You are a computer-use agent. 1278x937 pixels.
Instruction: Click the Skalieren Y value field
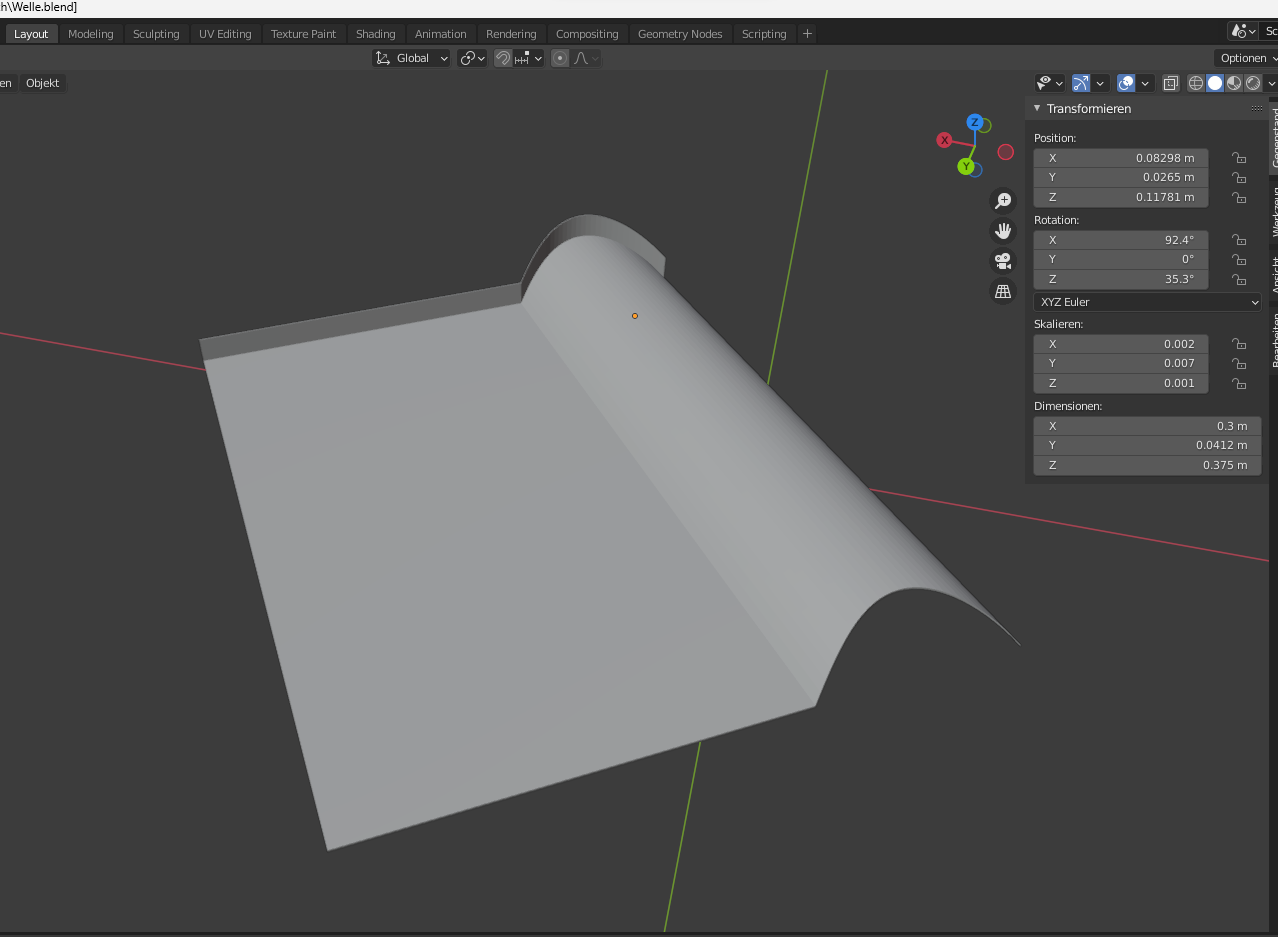pos(1120,363)
